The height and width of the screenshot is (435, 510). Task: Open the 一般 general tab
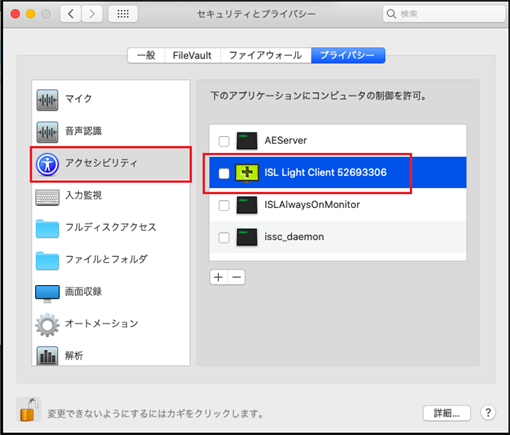[146, 55]
